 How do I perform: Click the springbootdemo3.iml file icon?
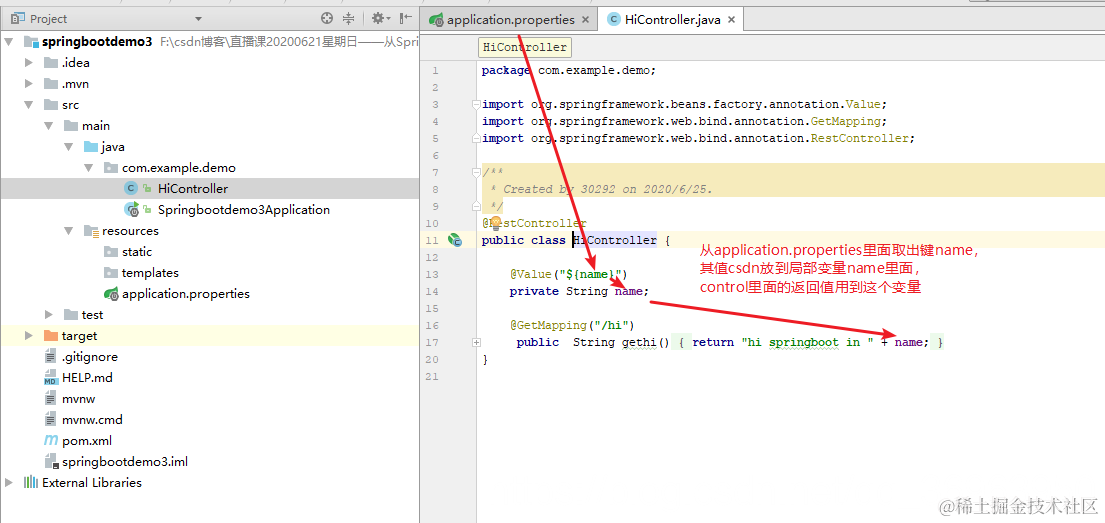51,462
